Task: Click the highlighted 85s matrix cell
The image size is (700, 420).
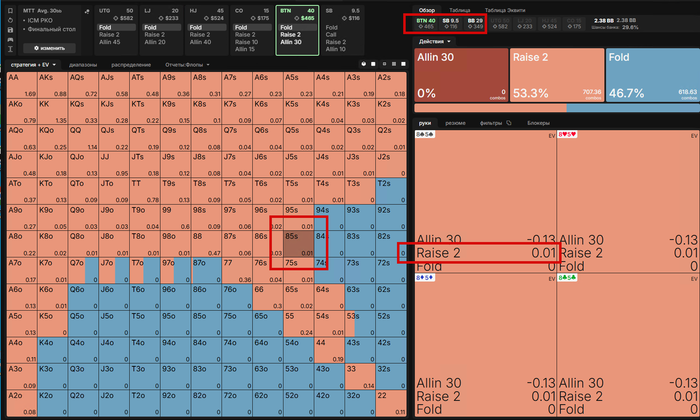Action: [x=299, y=244]
